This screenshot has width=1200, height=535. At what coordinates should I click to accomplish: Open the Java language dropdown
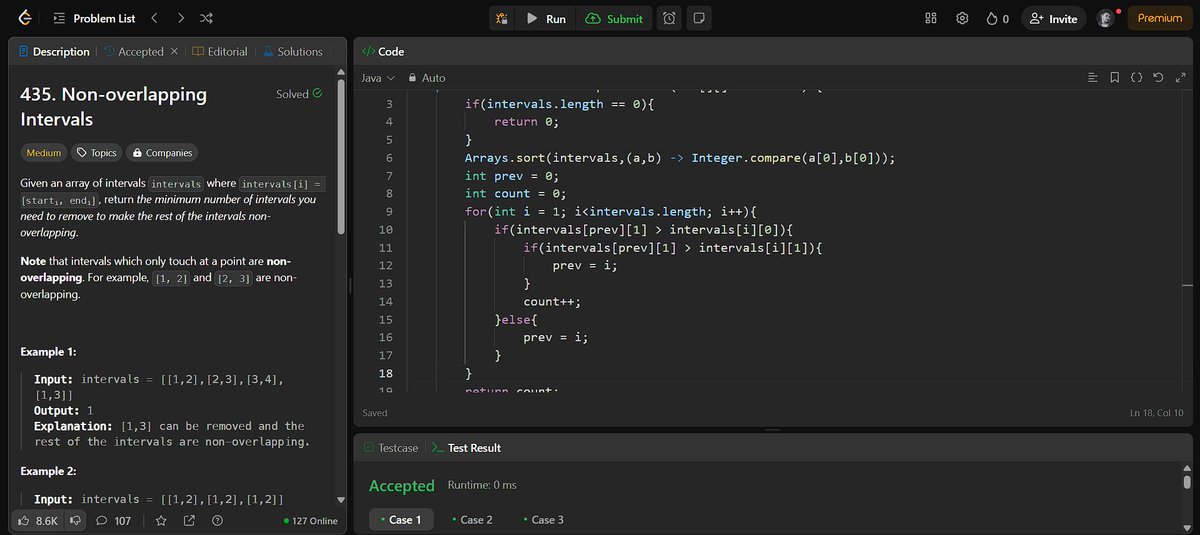click(x=379, y=78)
